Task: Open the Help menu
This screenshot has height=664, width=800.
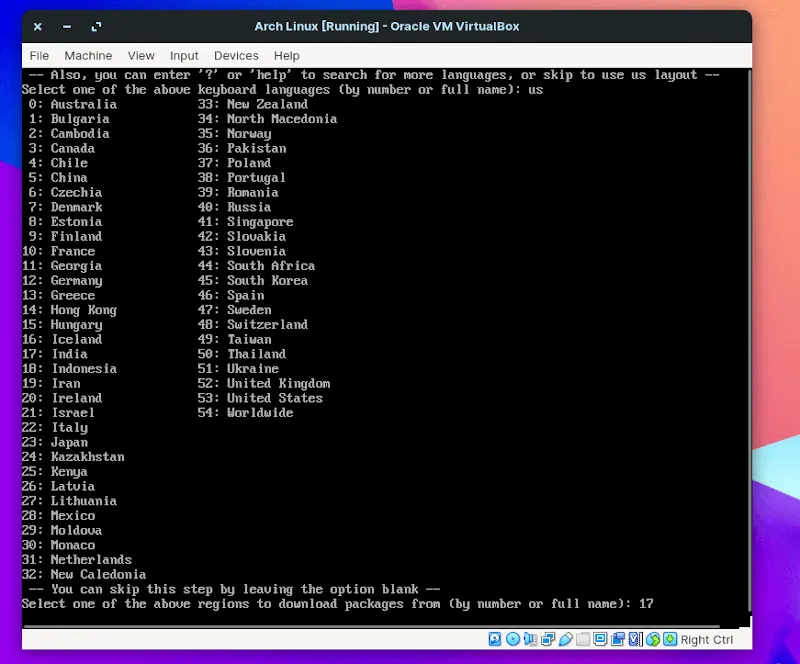Action: pyautogui.click(x=287, y=56)
